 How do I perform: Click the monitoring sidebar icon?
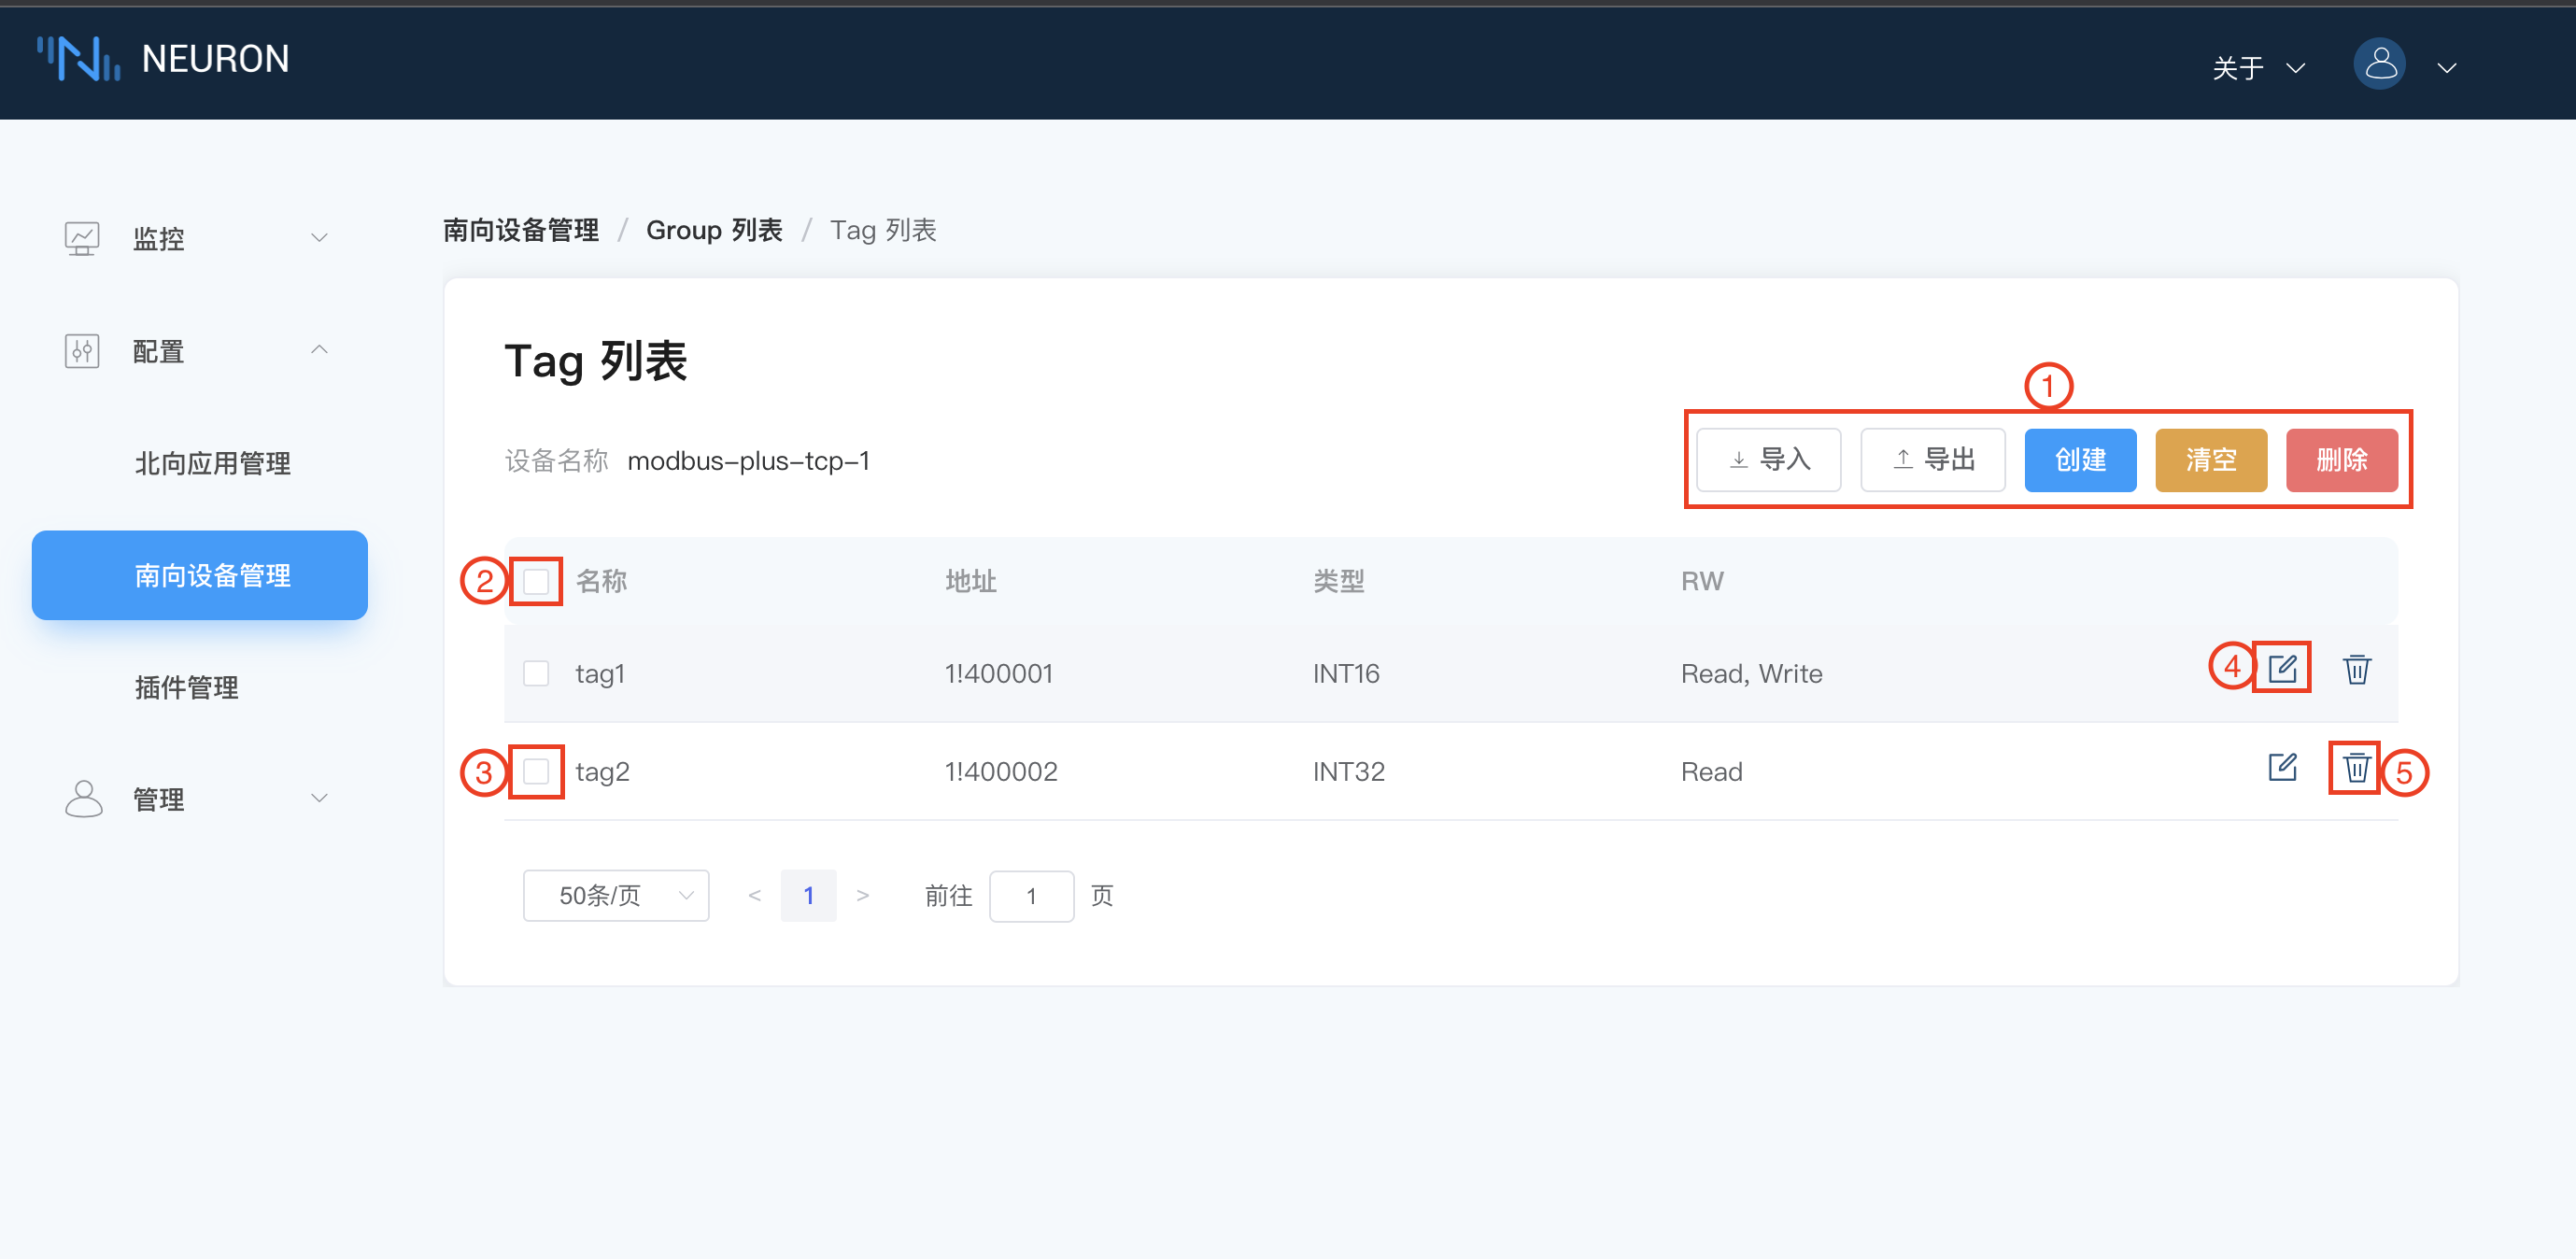[82, 238]
